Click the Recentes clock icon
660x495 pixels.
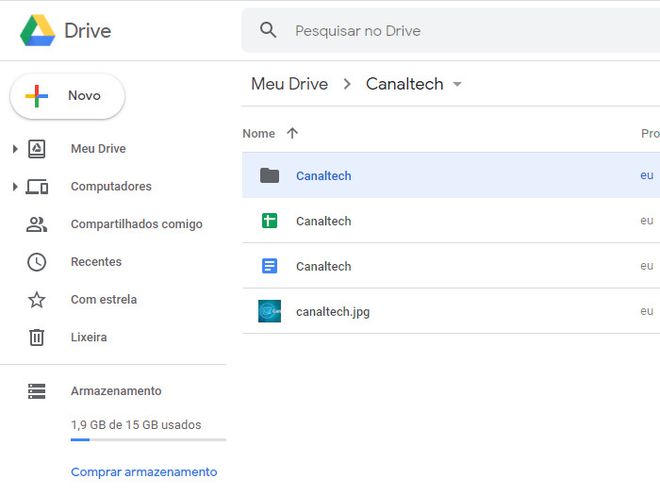click(37, 262)
